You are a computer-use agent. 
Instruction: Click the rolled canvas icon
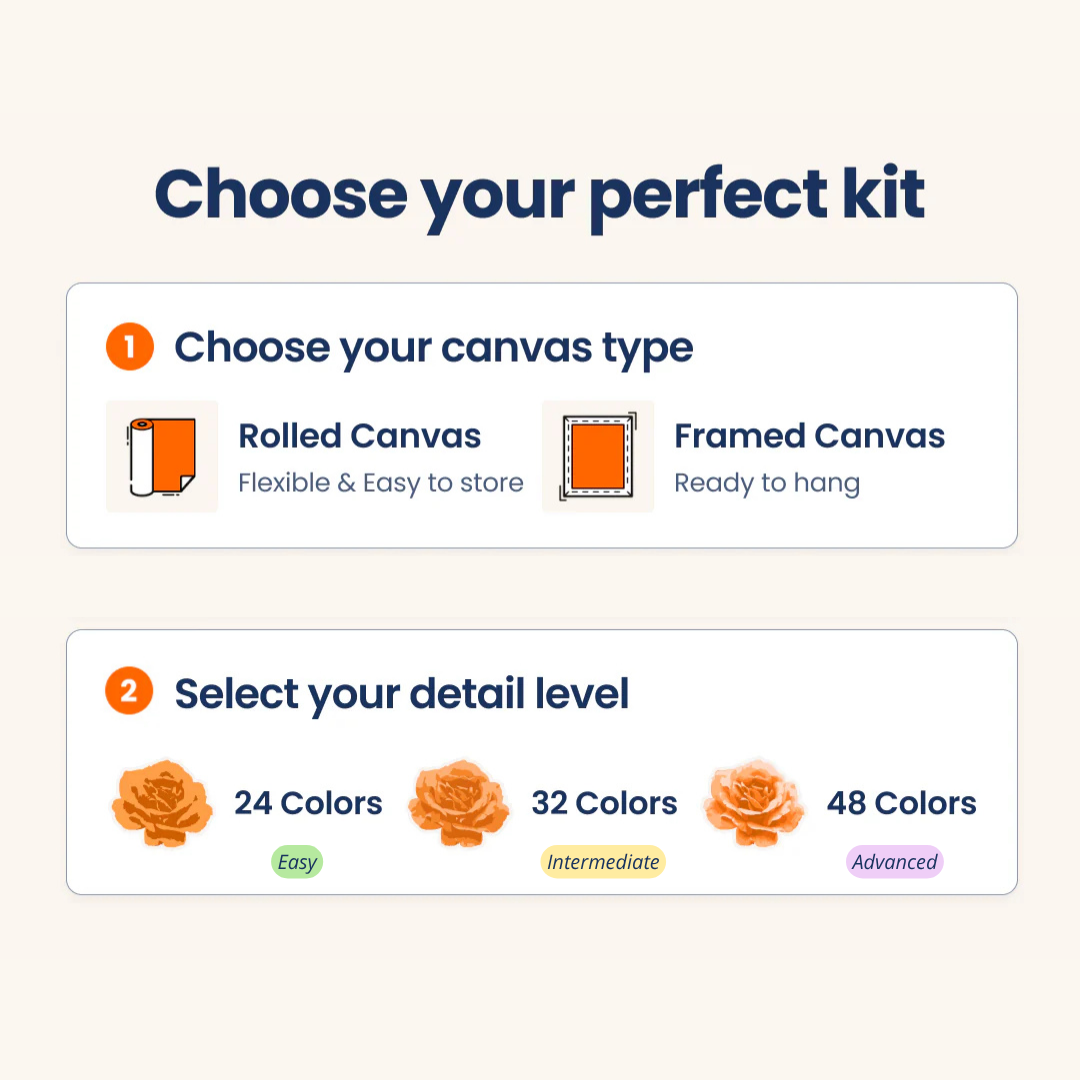162,457
